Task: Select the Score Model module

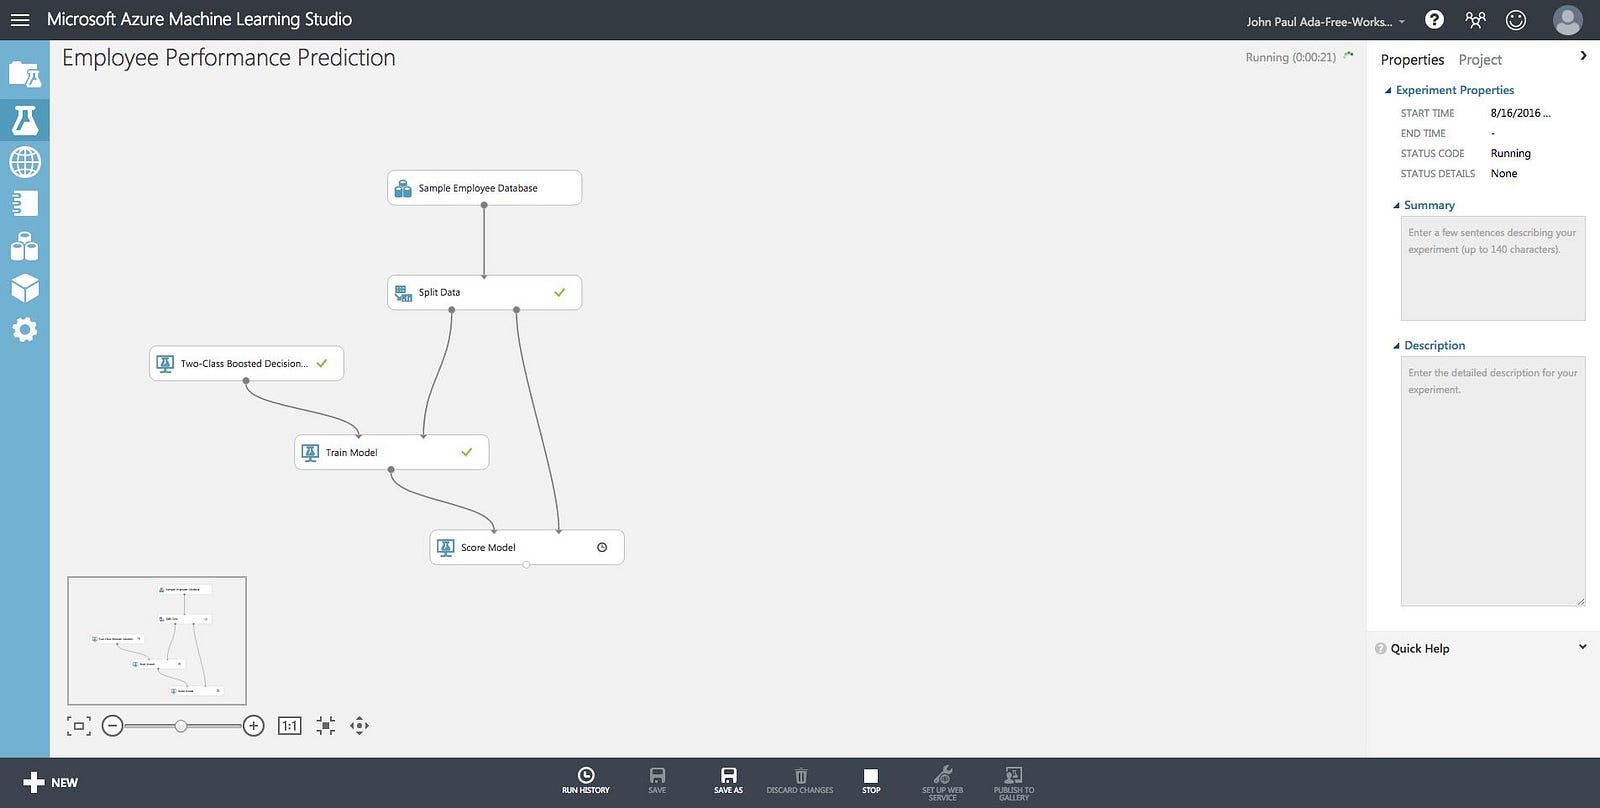Action: pos(527,547)
